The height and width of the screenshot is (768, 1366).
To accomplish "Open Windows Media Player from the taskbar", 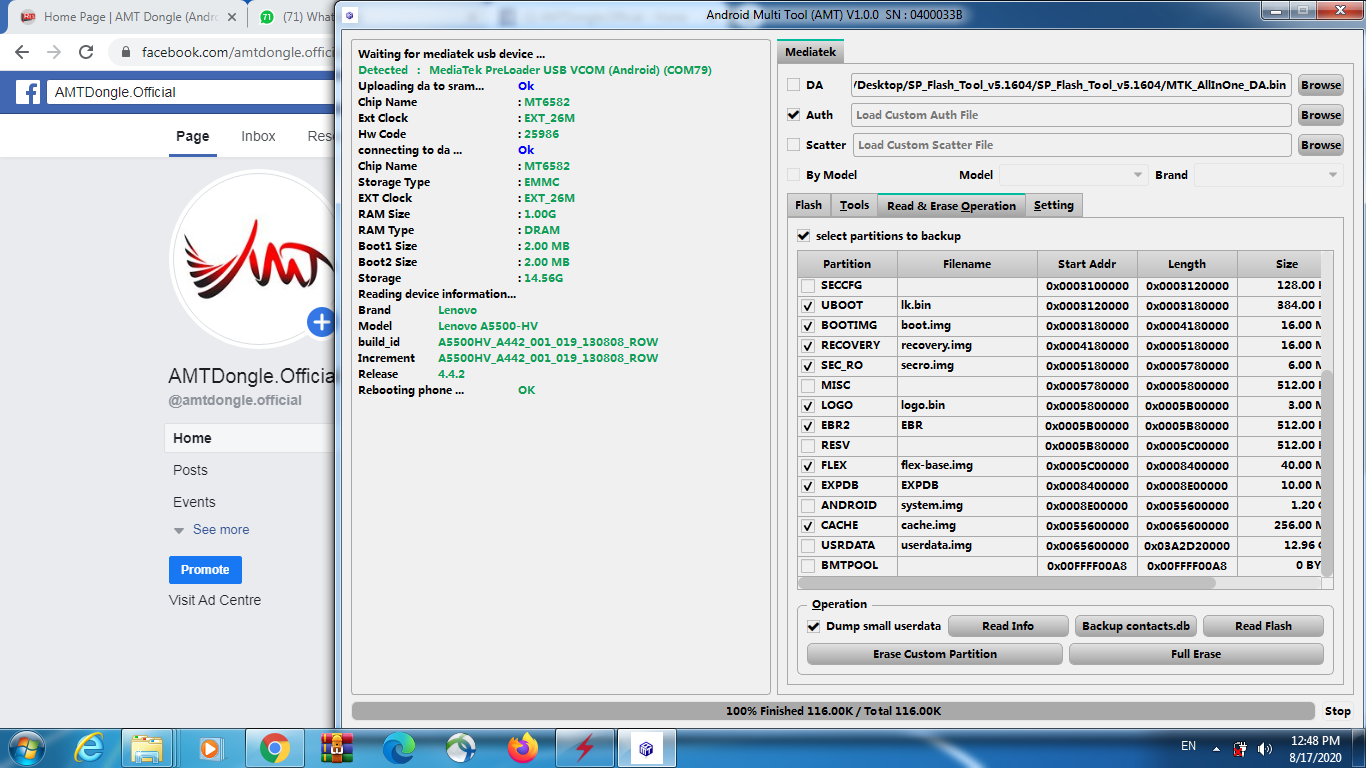I will point(210,747).
